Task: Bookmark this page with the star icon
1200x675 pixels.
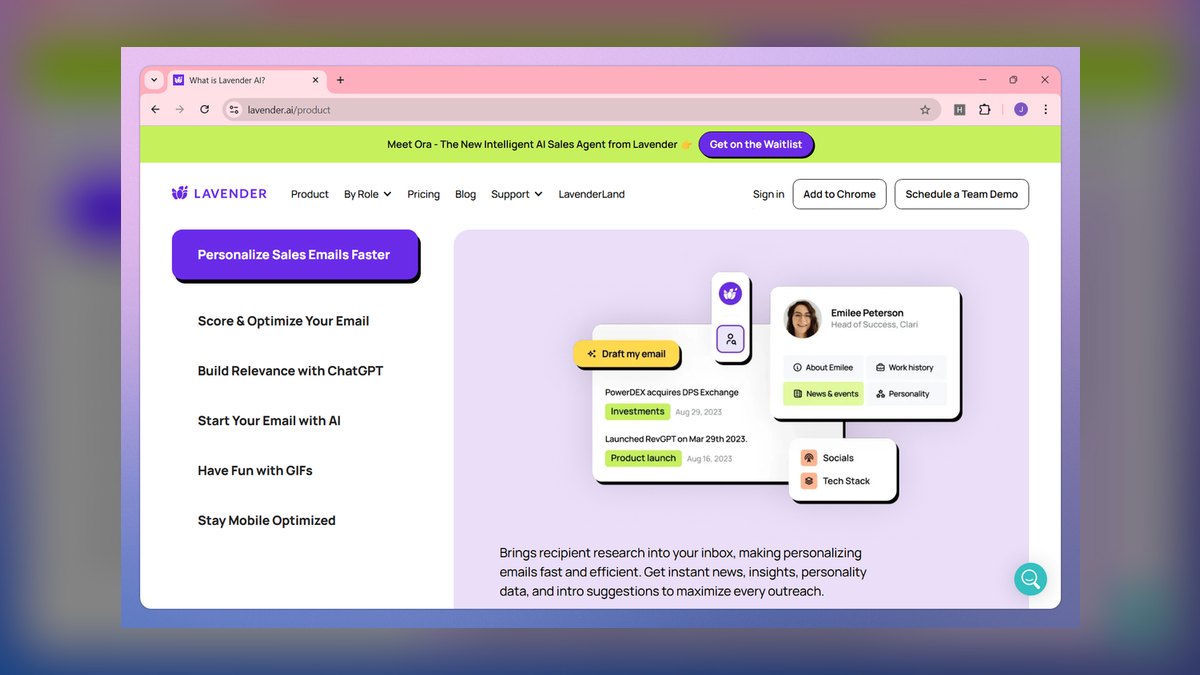Action: point(925,110)
